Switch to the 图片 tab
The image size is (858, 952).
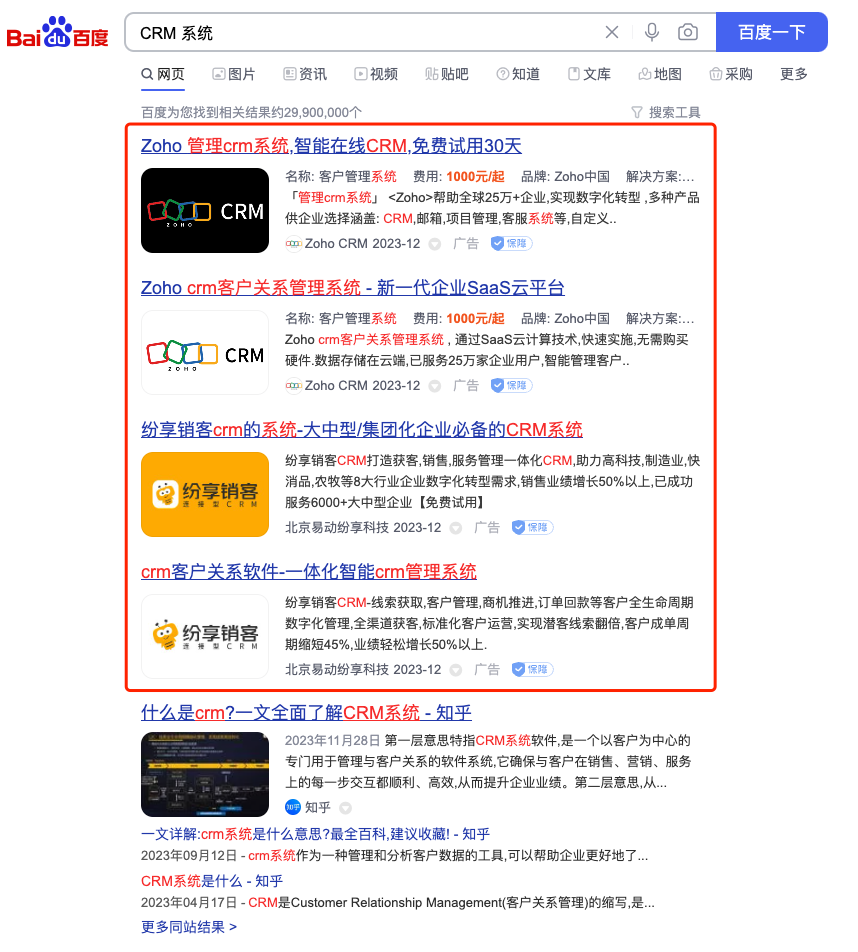(233, 73)
